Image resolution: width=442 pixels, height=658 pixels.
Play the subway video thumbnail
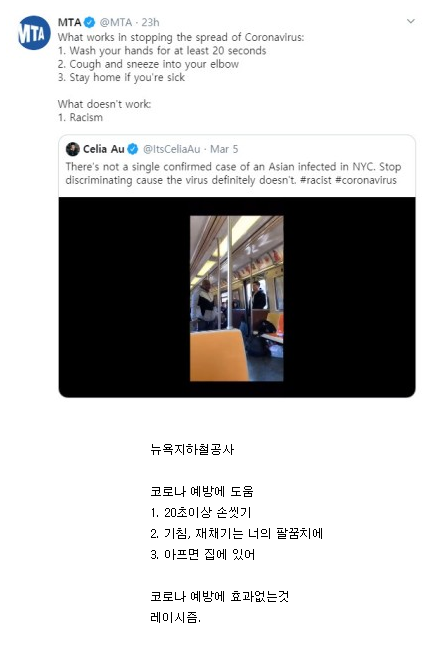(x=236, y=298)
